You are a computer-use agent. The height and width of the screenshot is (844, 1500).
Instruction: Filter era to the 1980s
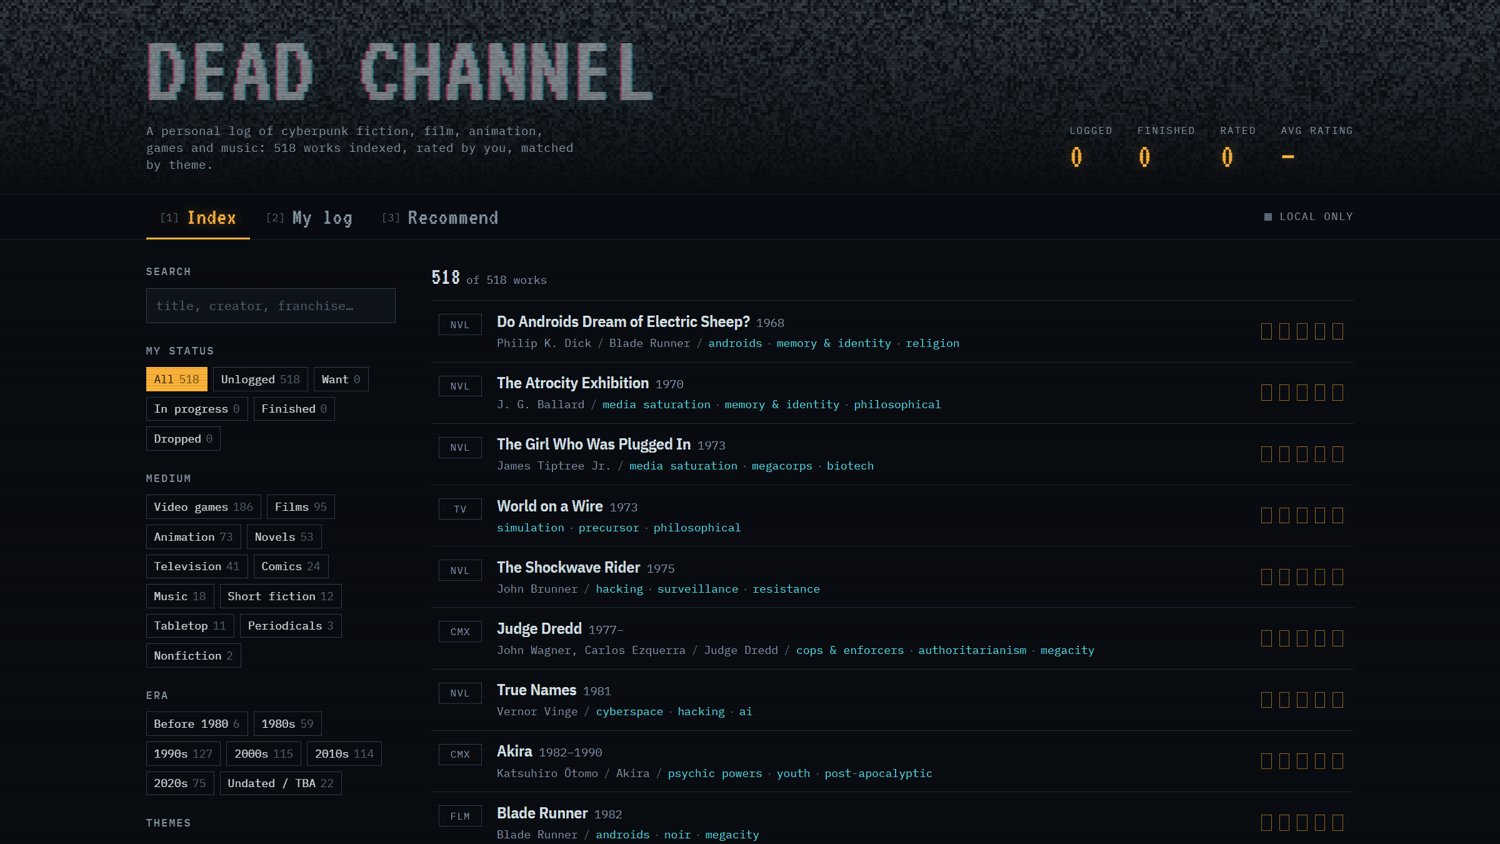click(288, 724)
